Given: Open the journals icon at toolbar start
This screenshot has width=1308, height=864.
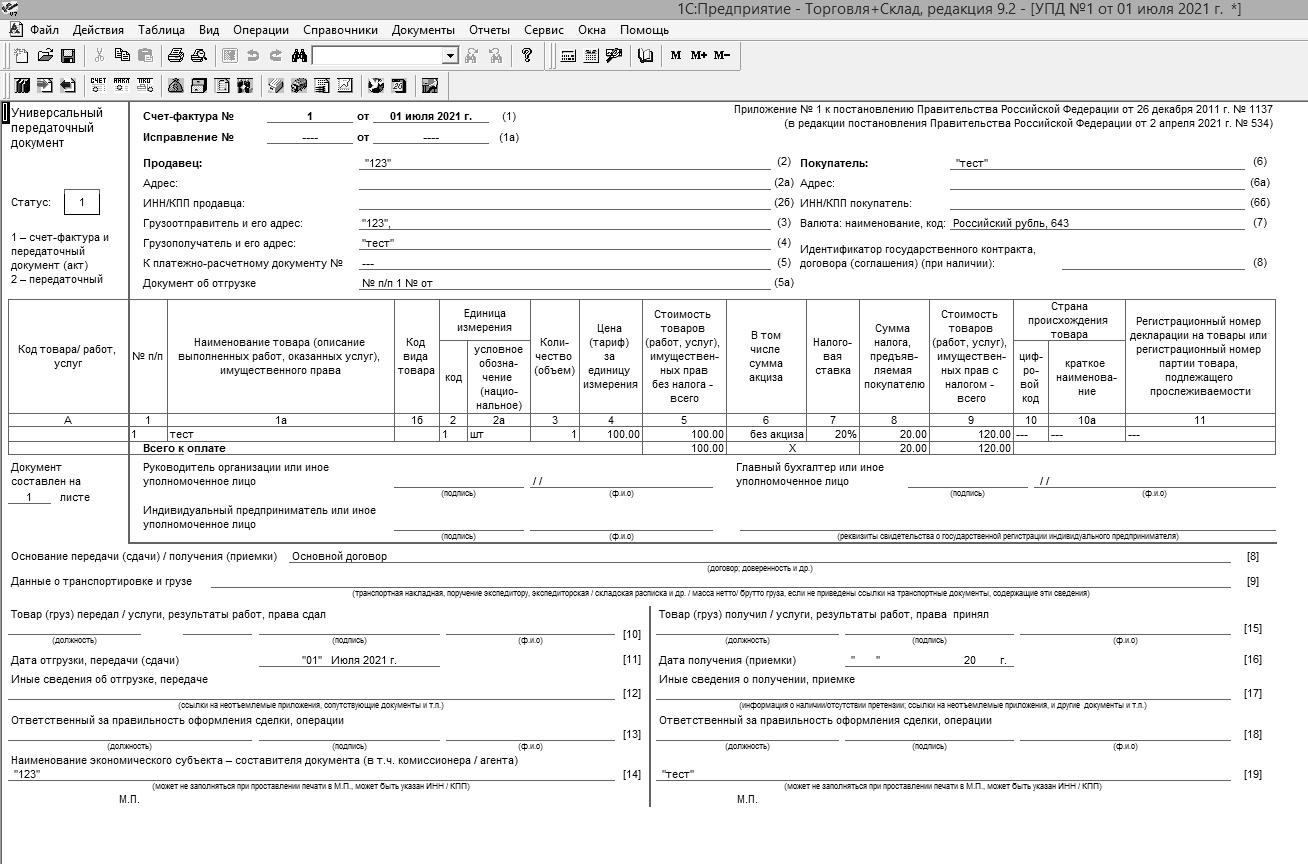Looking at the screenshot, I should click(x=22, y=86).
